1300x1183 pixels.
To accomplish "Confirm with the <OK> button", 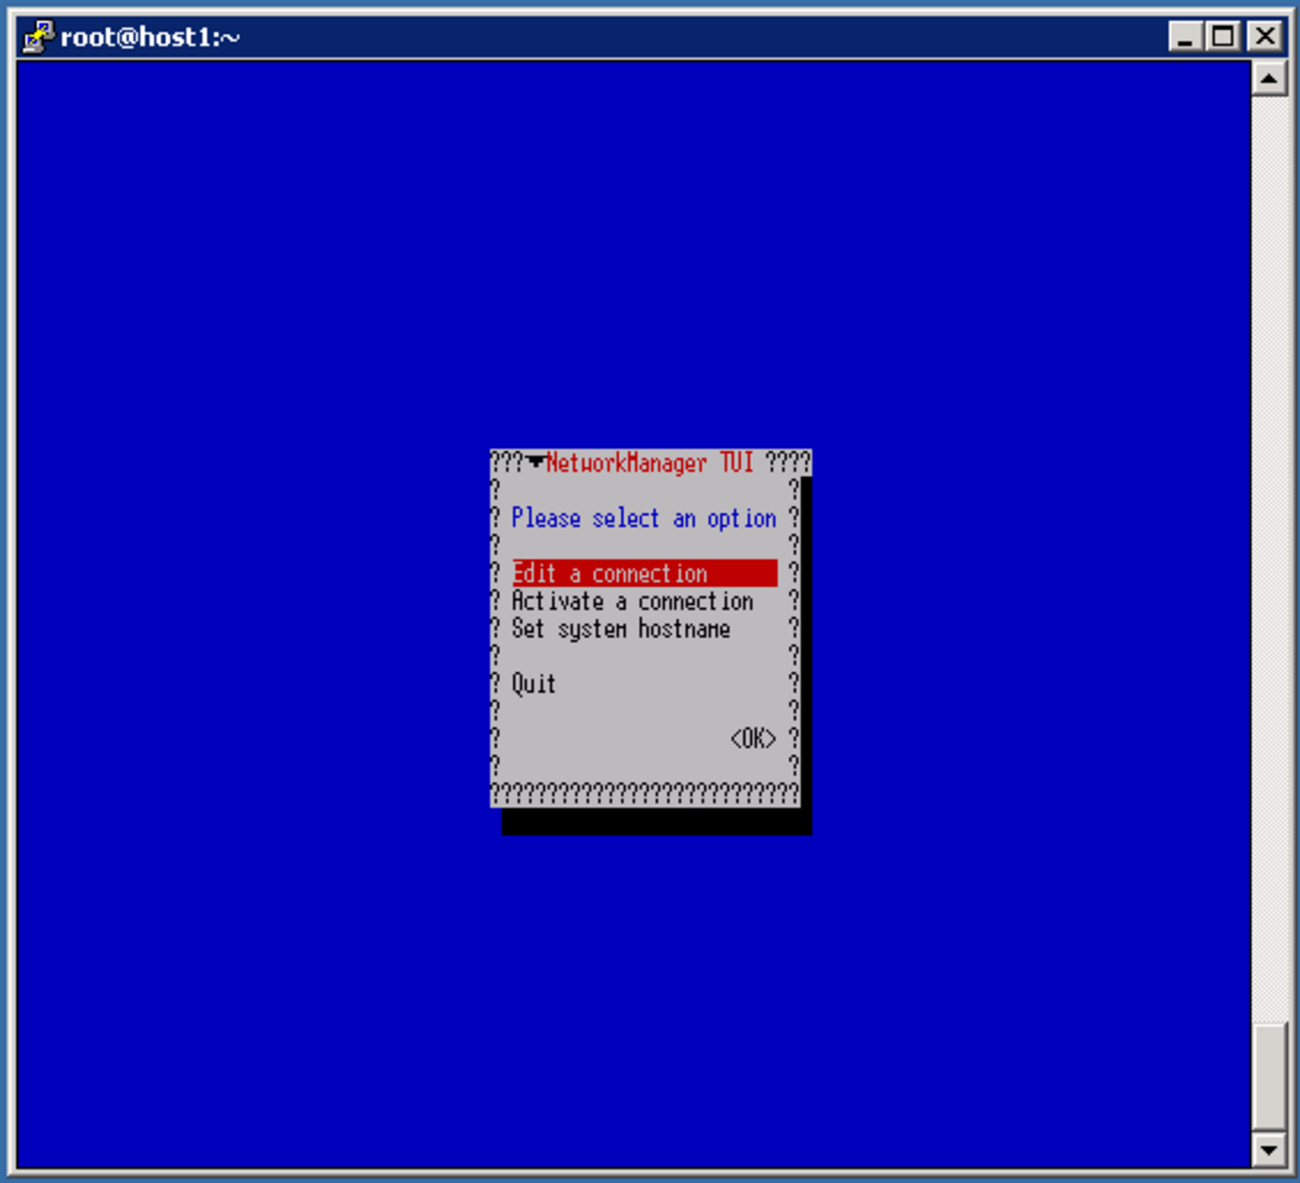I will [753, 739].
